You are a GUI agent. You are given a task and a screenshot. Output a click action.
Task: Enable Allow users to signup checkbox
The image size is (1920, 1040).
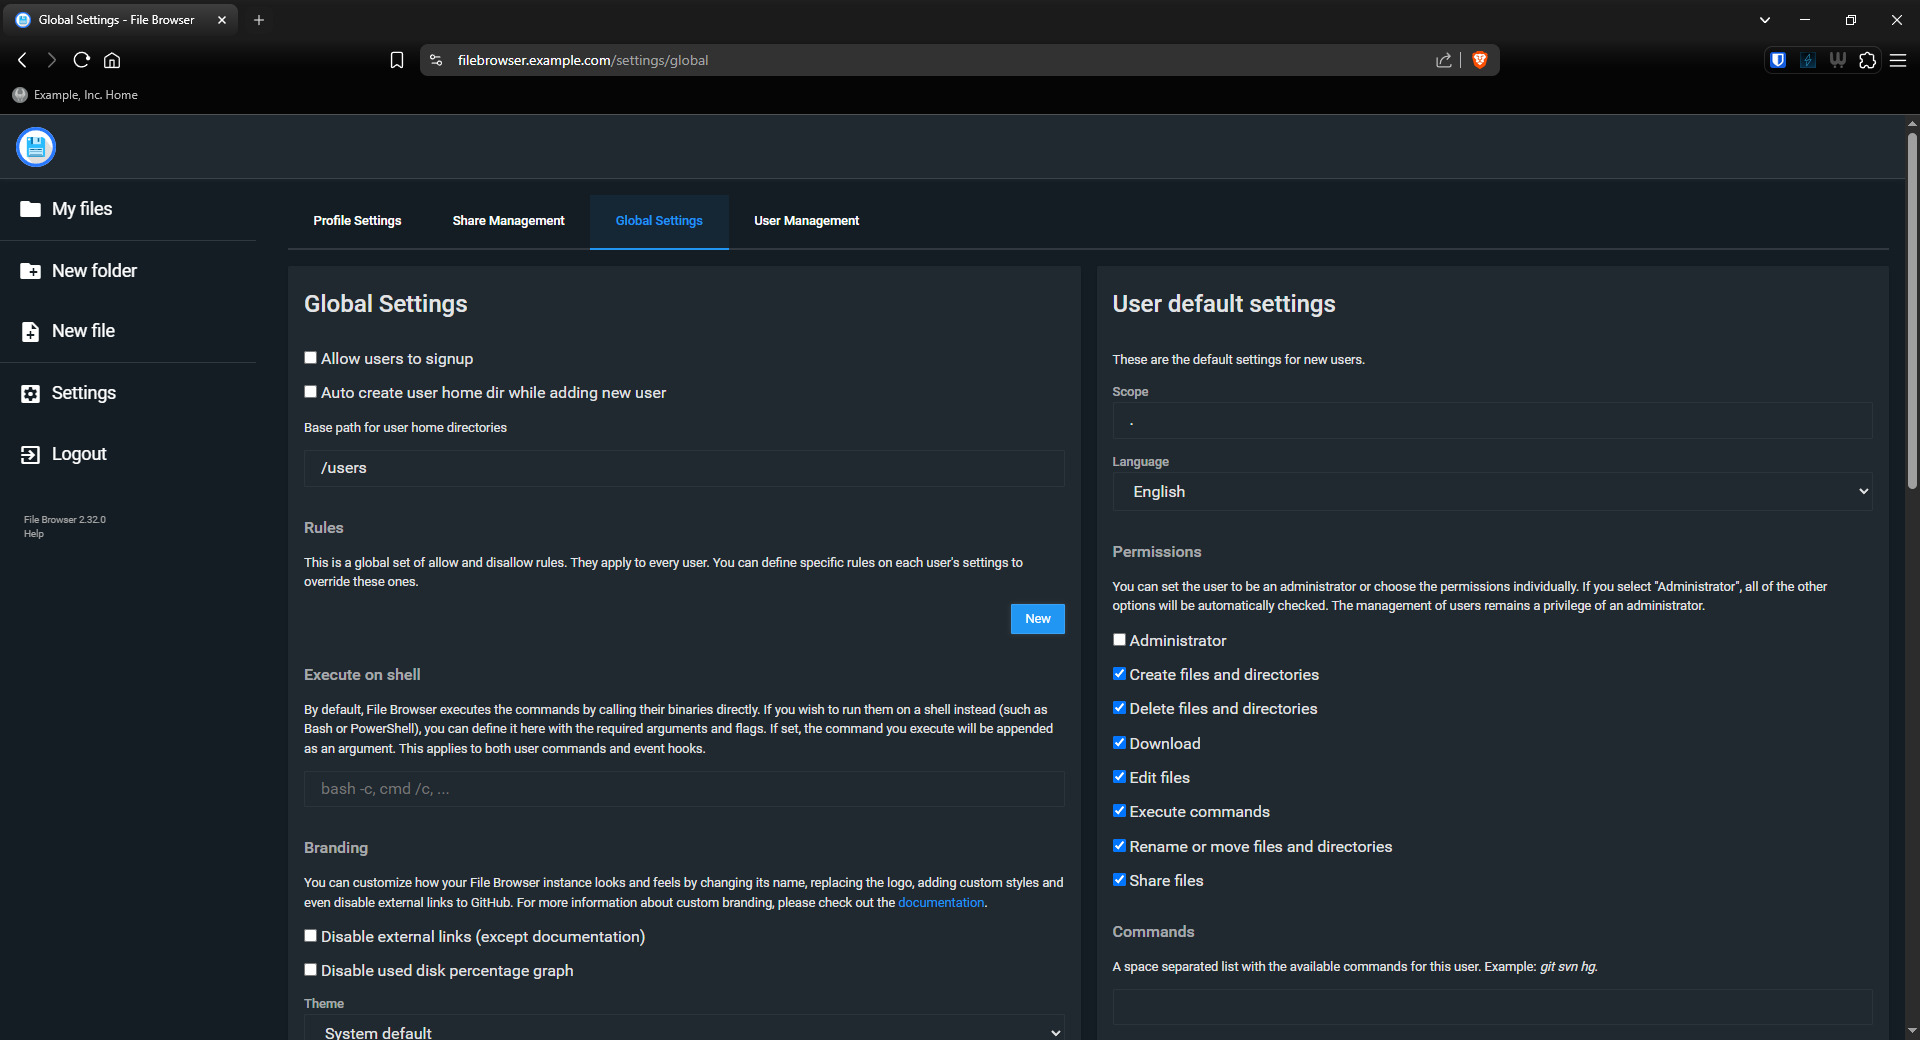[x=311, y=358]
